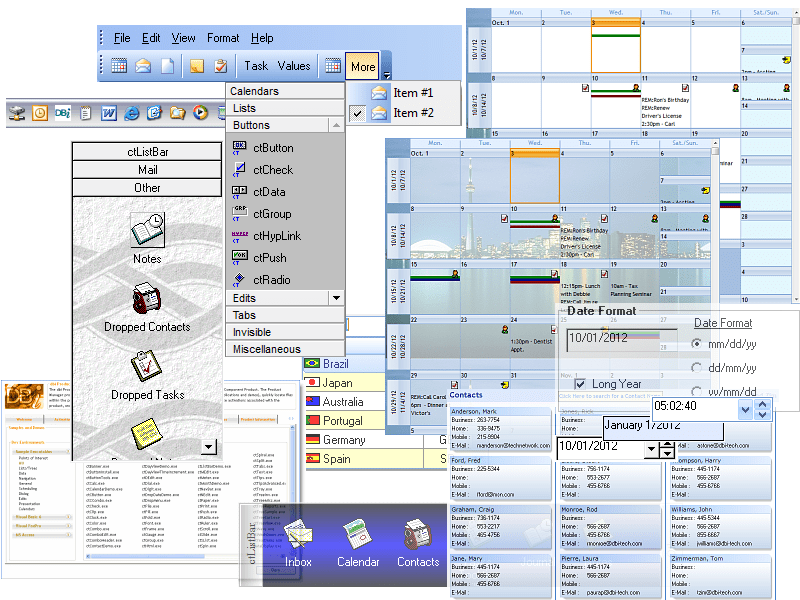800x600 pixels.
Task: Open the Calendars group header
Action: pyautogui.click(x=285, y=91)
